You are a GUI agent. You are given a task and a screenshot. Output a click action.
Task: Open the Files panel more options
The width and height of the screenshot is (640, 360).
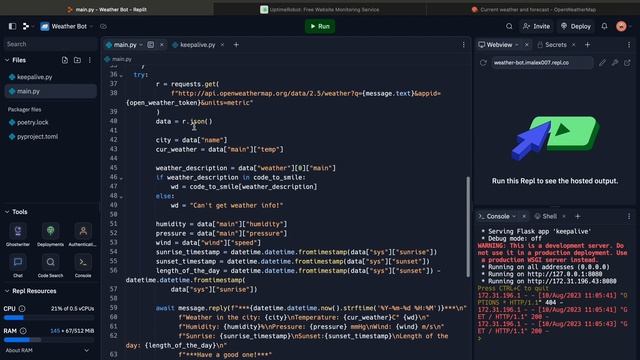coord(90,60)
